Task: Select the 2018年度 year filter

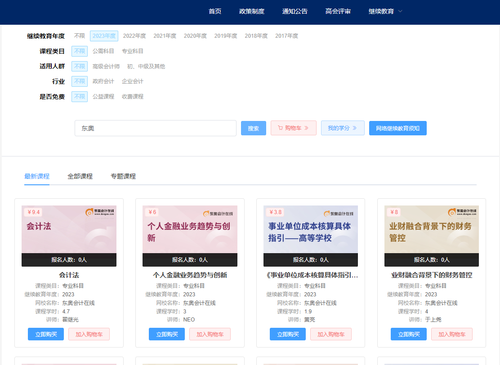Action: (256, 36)
